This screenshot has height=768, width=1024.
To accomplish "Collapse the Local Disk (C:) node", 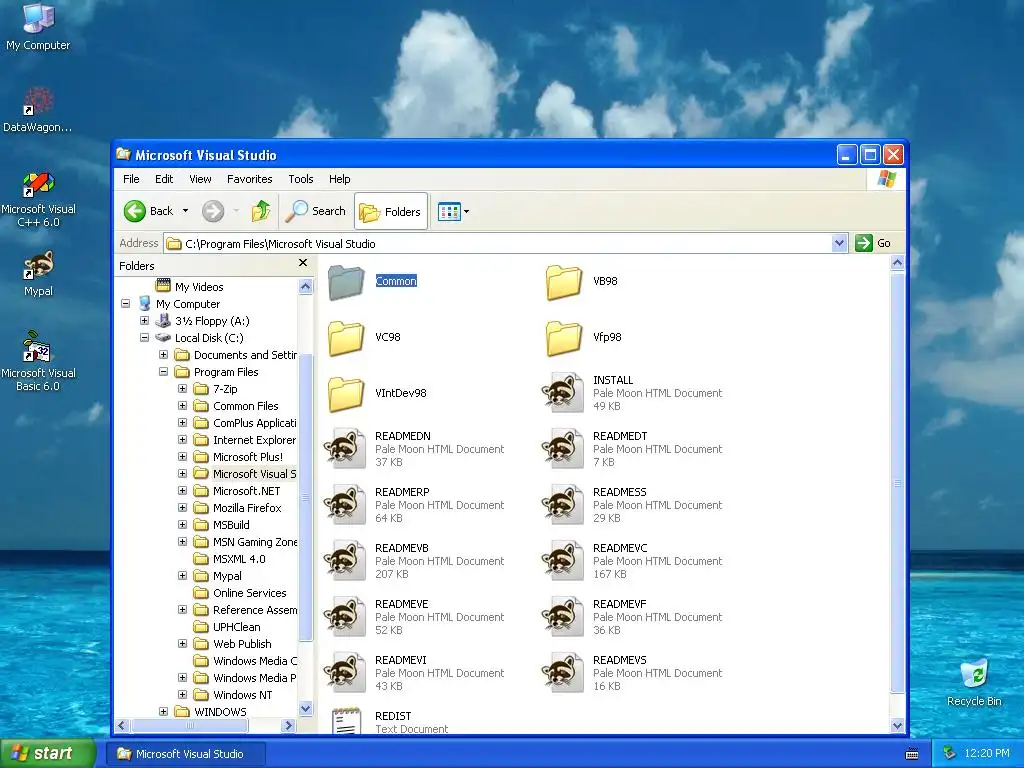I will [x=144, y=338].
